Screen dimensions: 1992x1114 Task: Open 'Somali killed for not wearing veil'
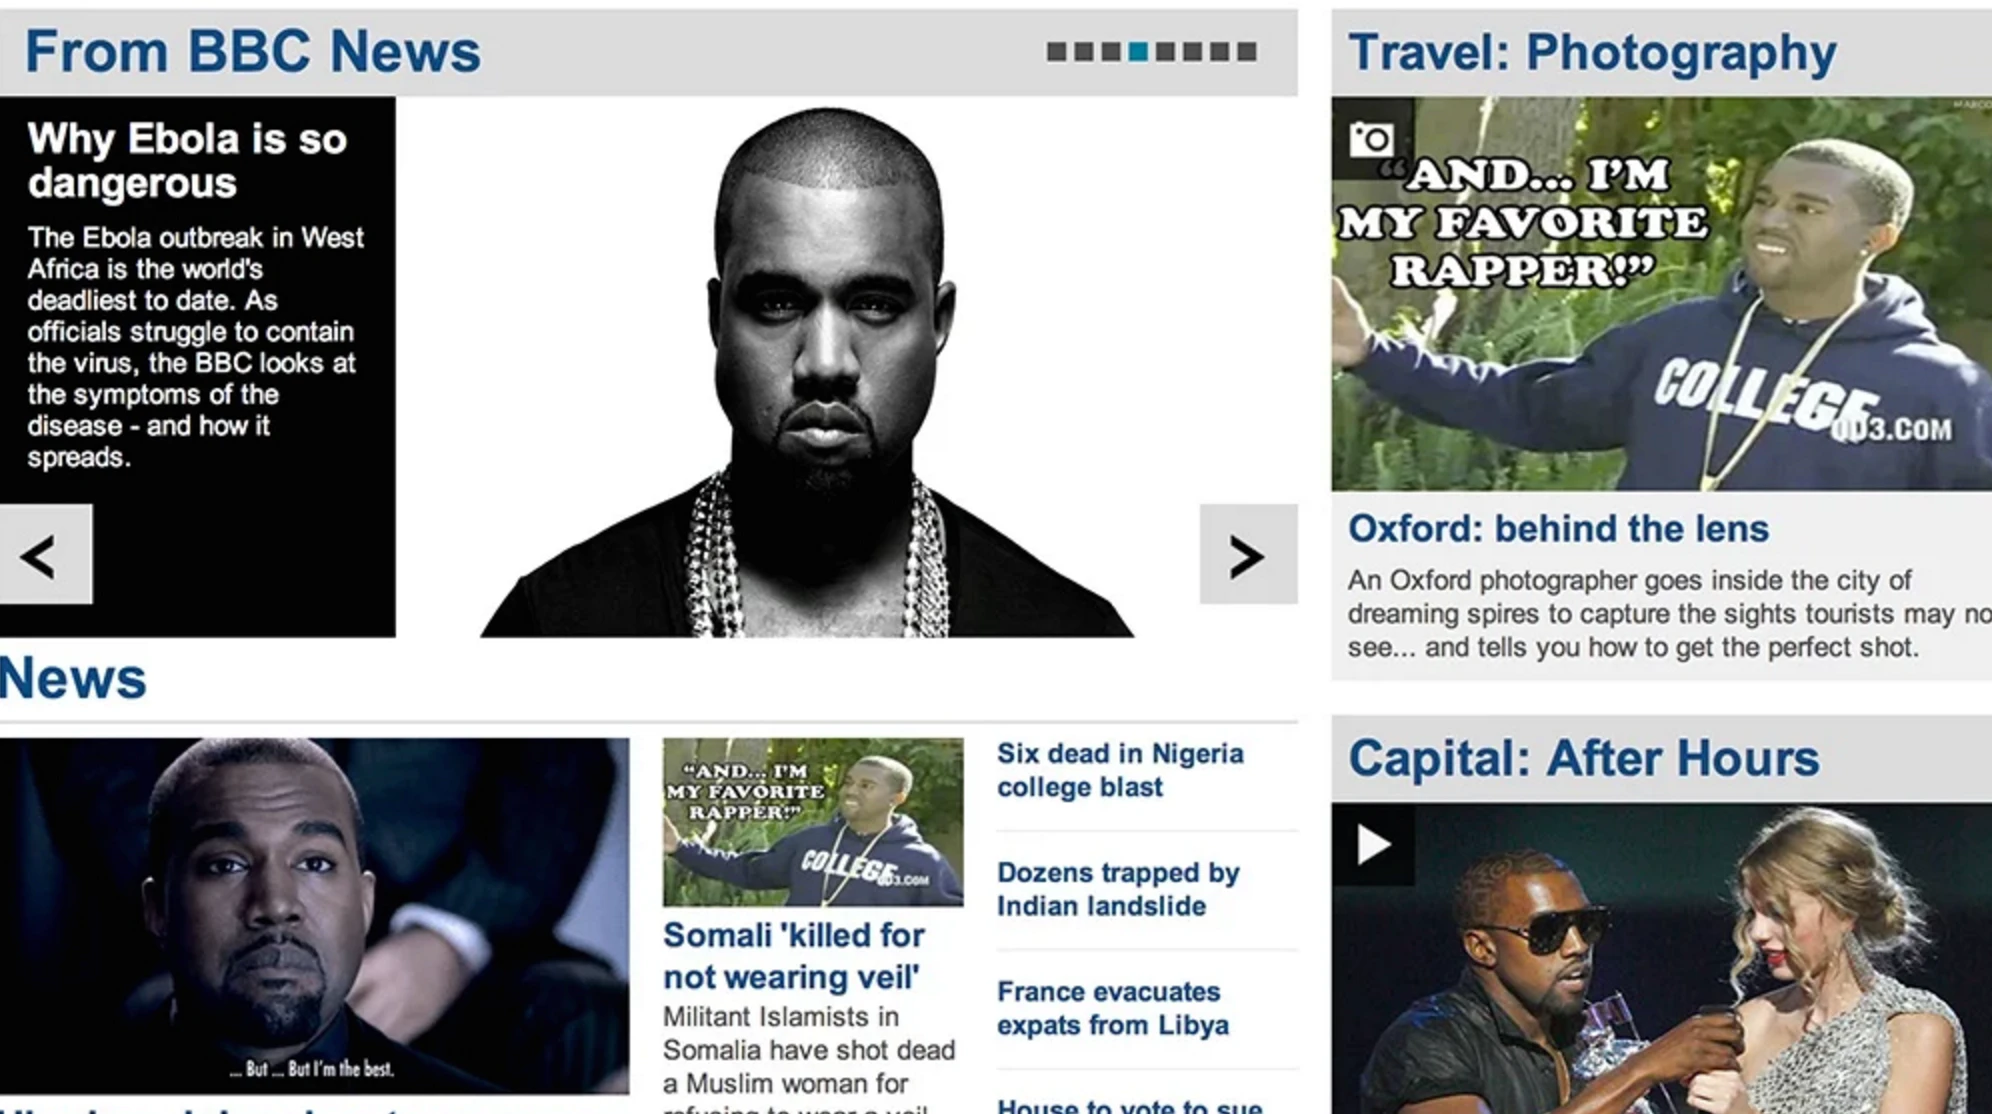794,955
